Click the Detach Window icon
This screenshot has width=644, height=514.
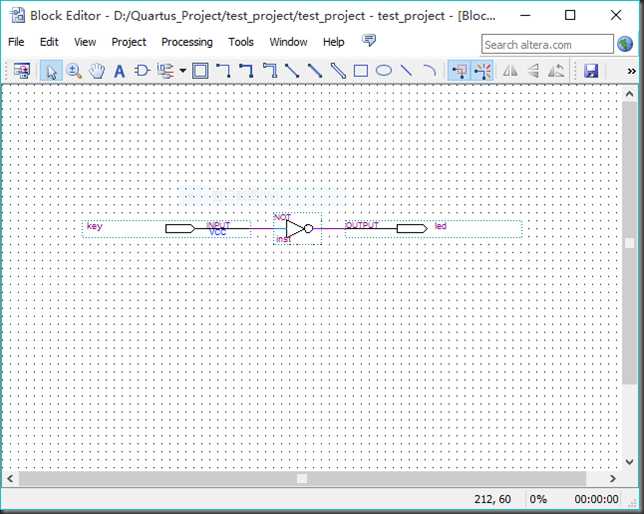21,71
